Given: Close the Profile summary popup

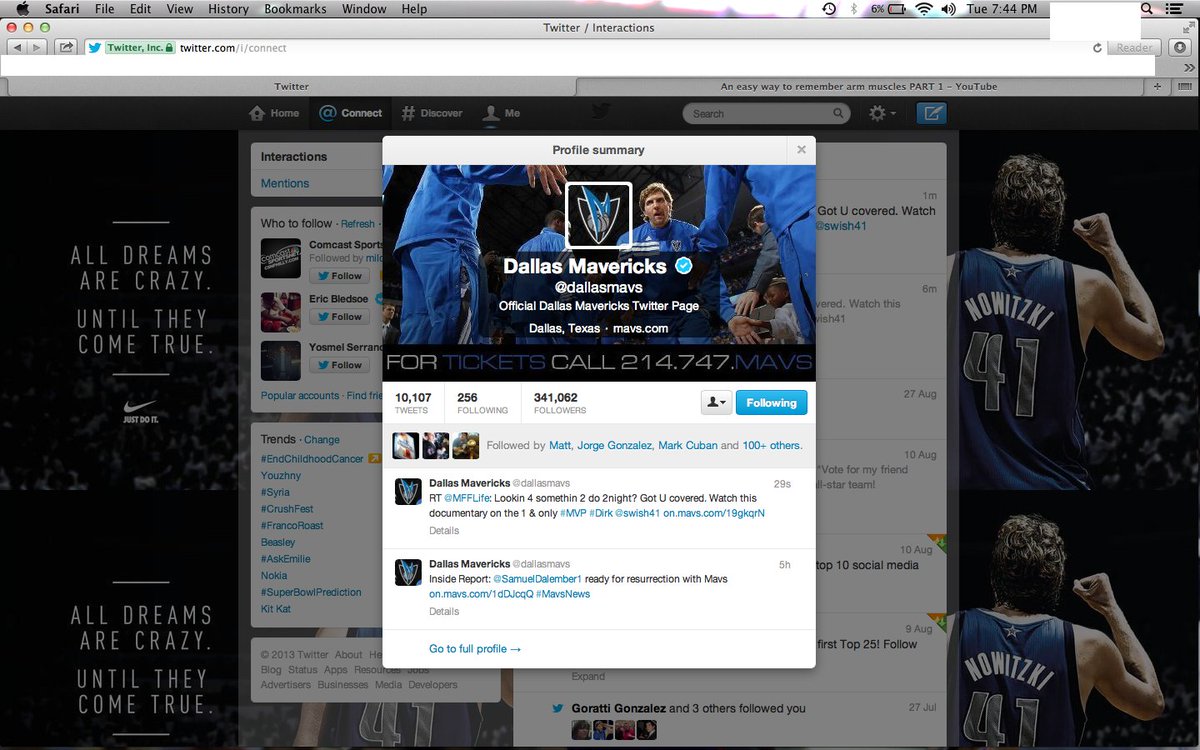Looking at the screenshot, I should (801, 150).
